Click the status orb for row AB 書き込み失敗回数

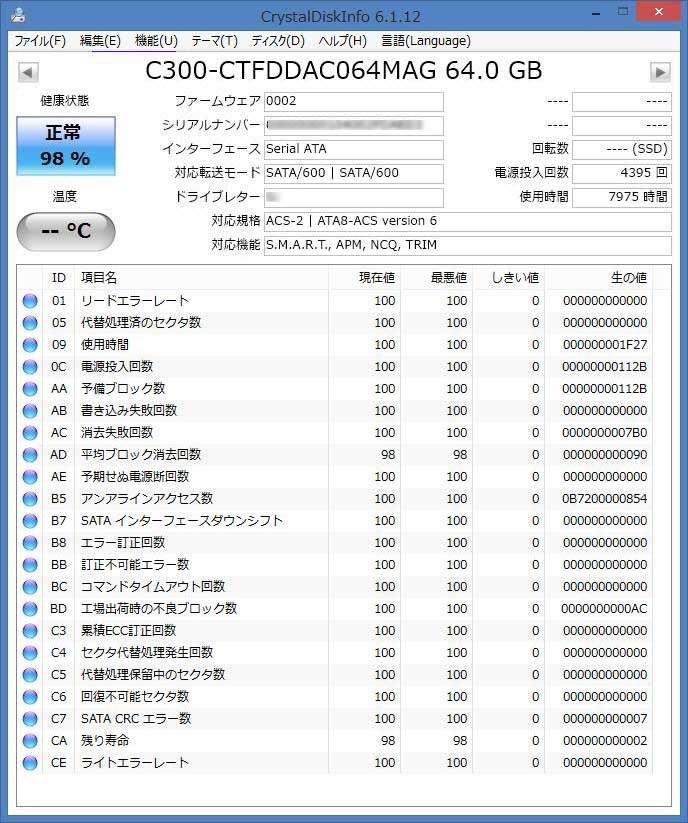[x=30, y=411]
